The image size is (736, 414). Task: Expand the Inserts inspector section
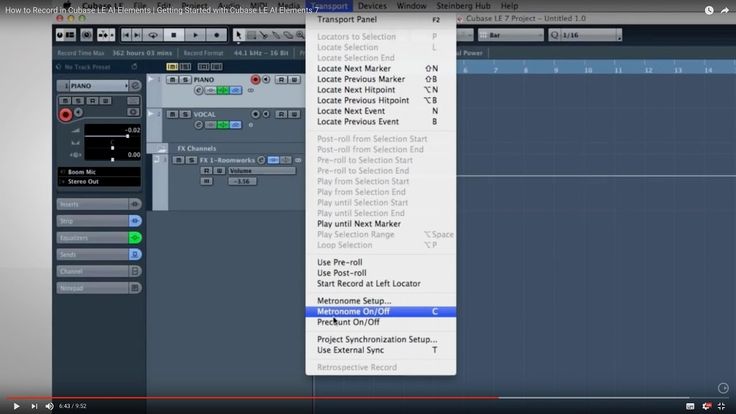(x=92, y=204)
